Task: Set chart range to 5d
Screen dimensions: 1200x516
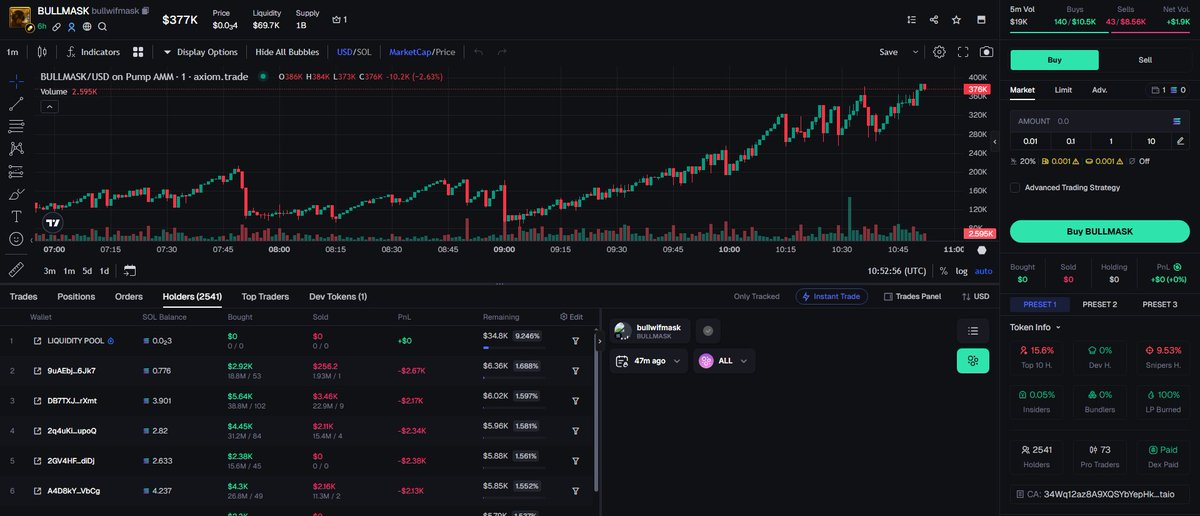Action: tap(87, 271)
